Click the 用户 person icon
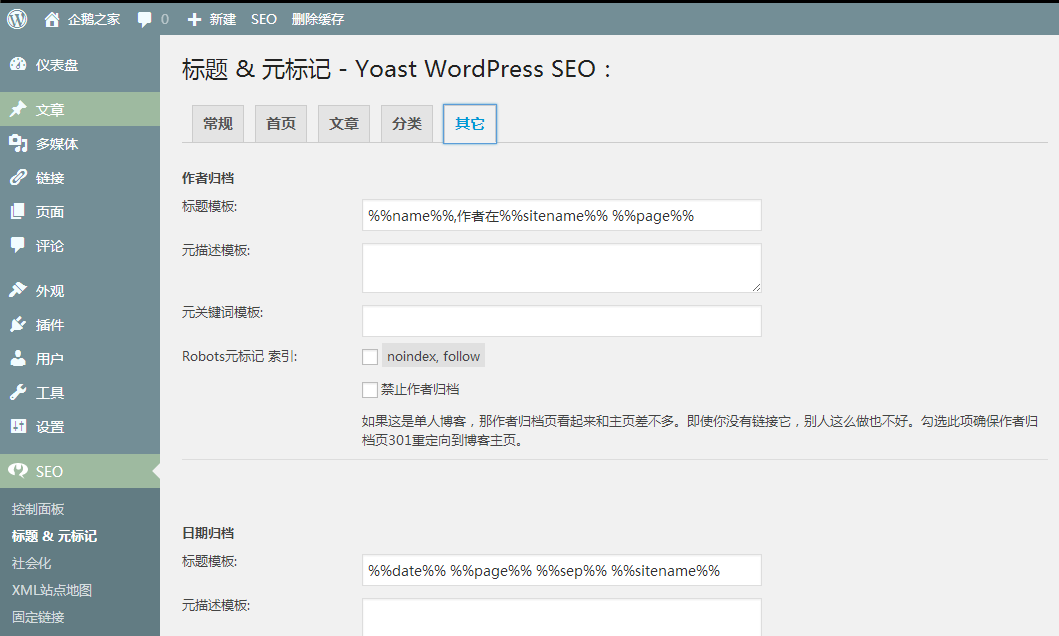 coord(18,359)
